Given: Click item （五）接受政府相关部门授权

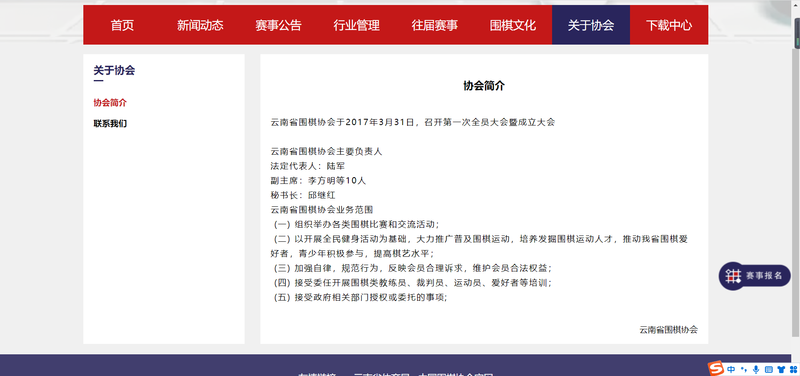Looking at the screenshot, I should tap(360, 297).
